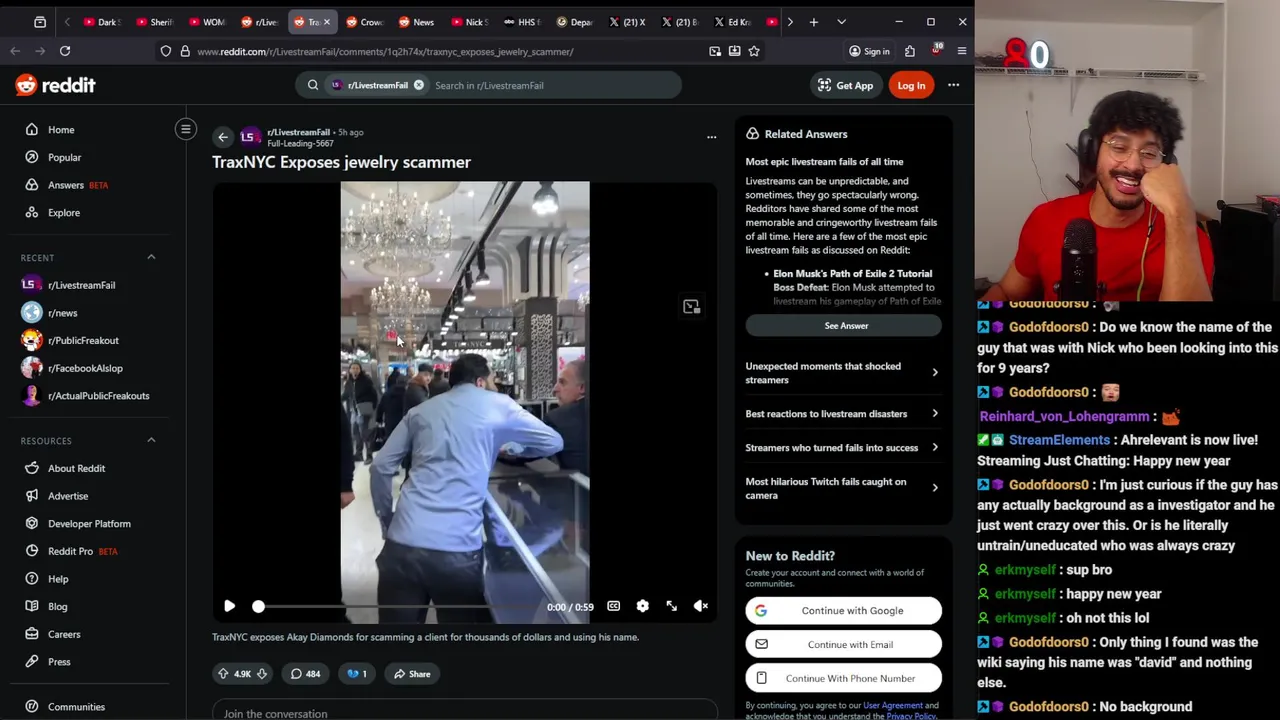This screenshot has height=720, width=1280.
Task: Downvote the TraxNYC post
Action: [262, 674]
